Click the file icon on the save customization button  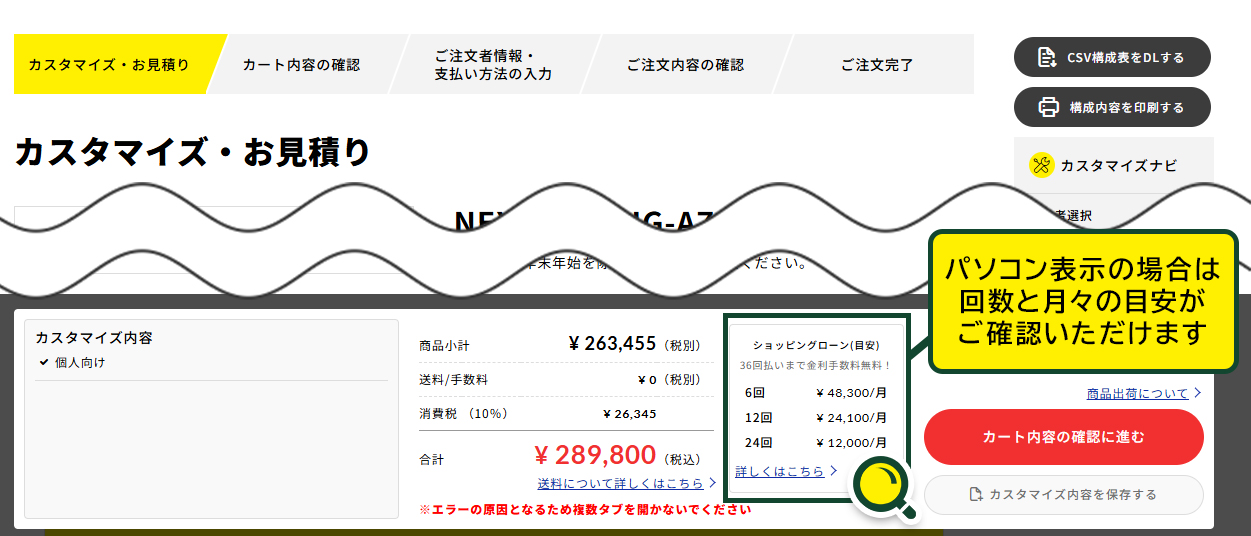(x=976, y=495)
